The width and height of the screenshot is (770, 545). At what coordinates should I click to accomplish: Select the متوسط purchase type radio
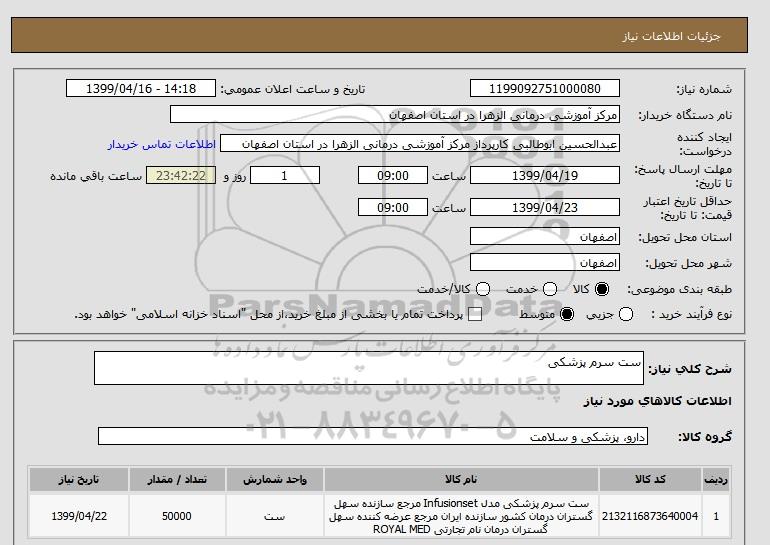pyautogui.click(x=567, y=314)
